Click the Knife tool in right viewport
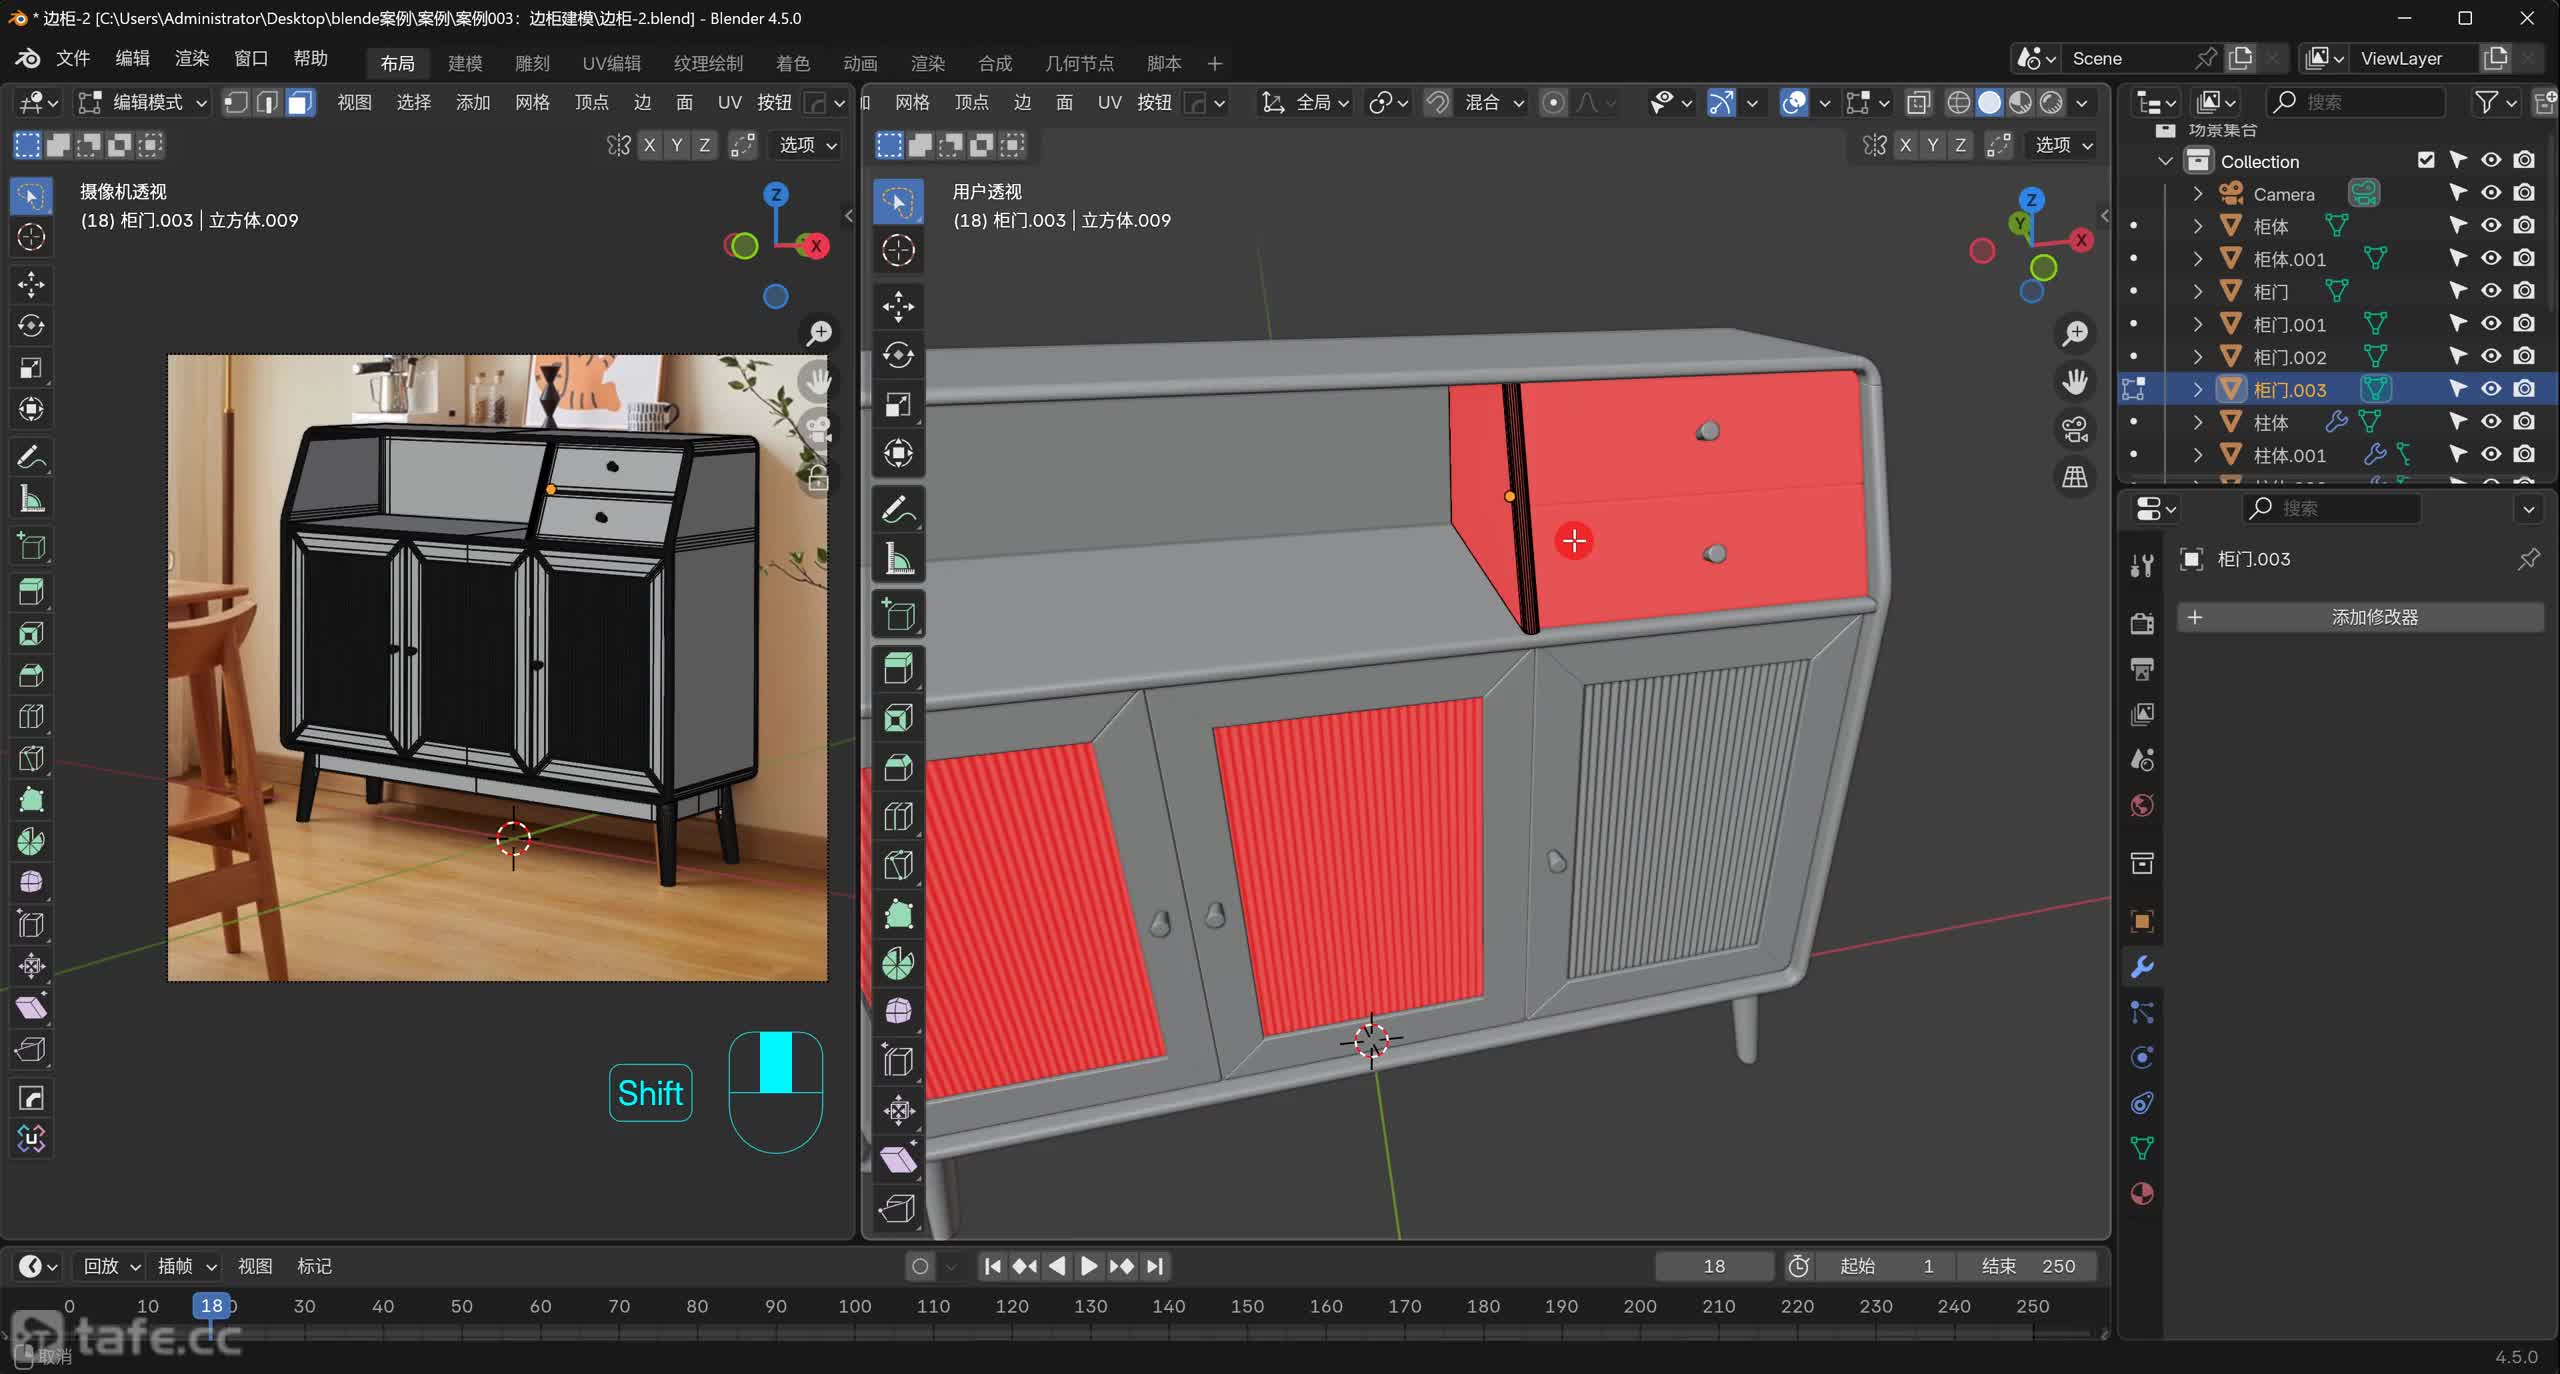2560x1374 pixels. point(898,865)
